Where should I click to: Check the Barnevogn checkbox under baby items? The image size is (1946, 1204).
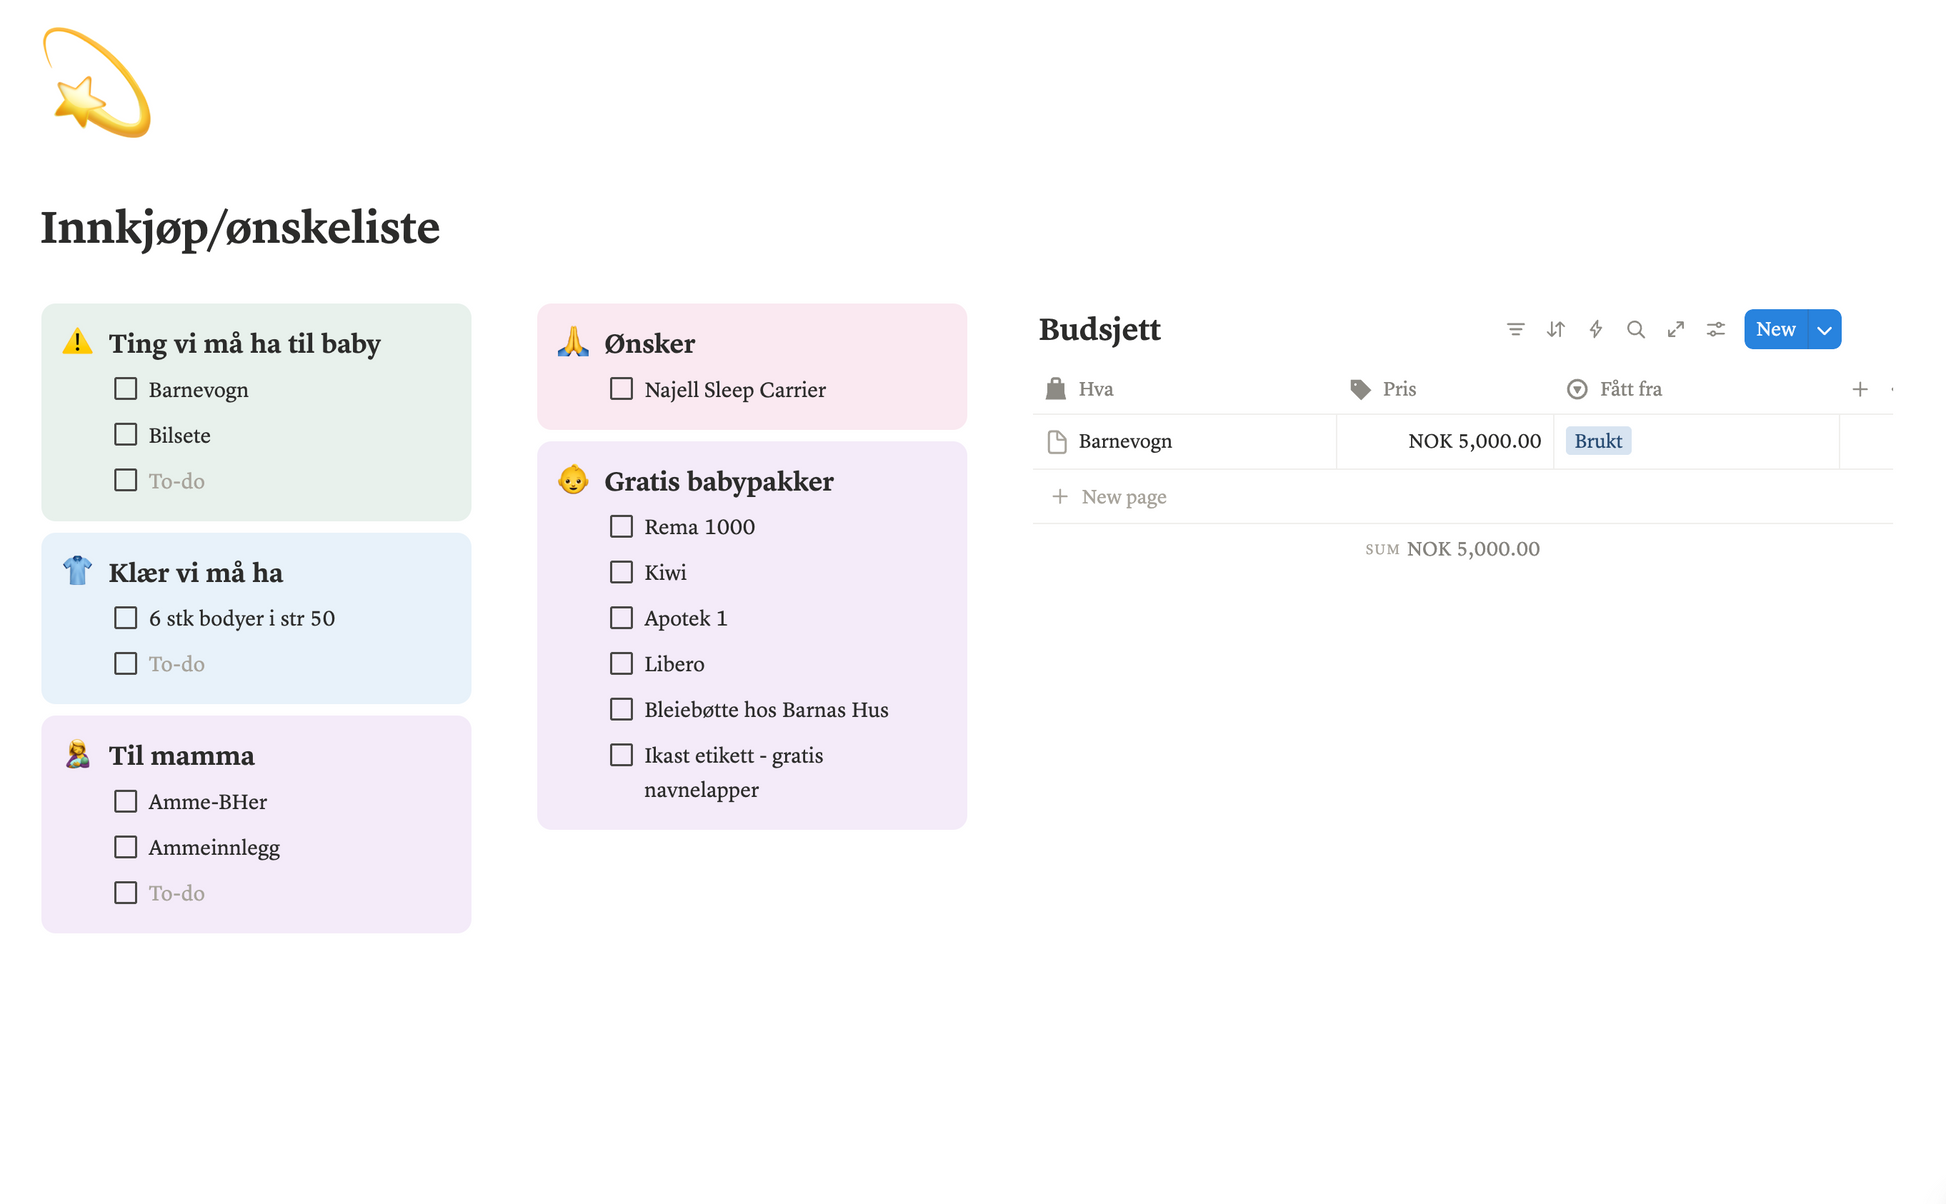pyautogui.click(x=125, y=388)
